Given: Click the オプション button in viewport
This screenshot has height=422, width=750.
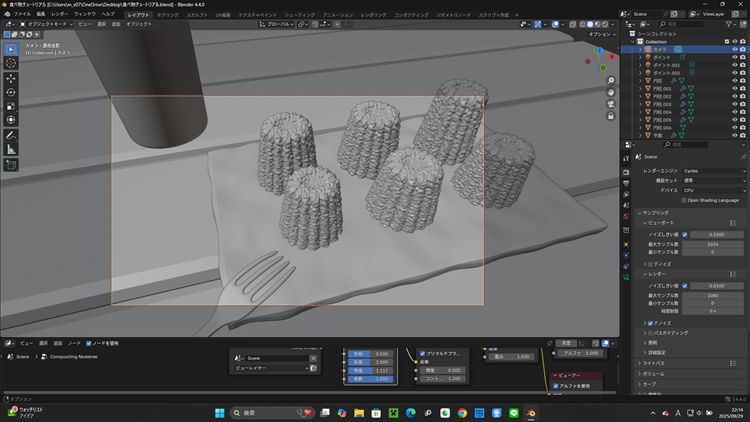Looking at the screenshot, I should click(x=600, y=33).
